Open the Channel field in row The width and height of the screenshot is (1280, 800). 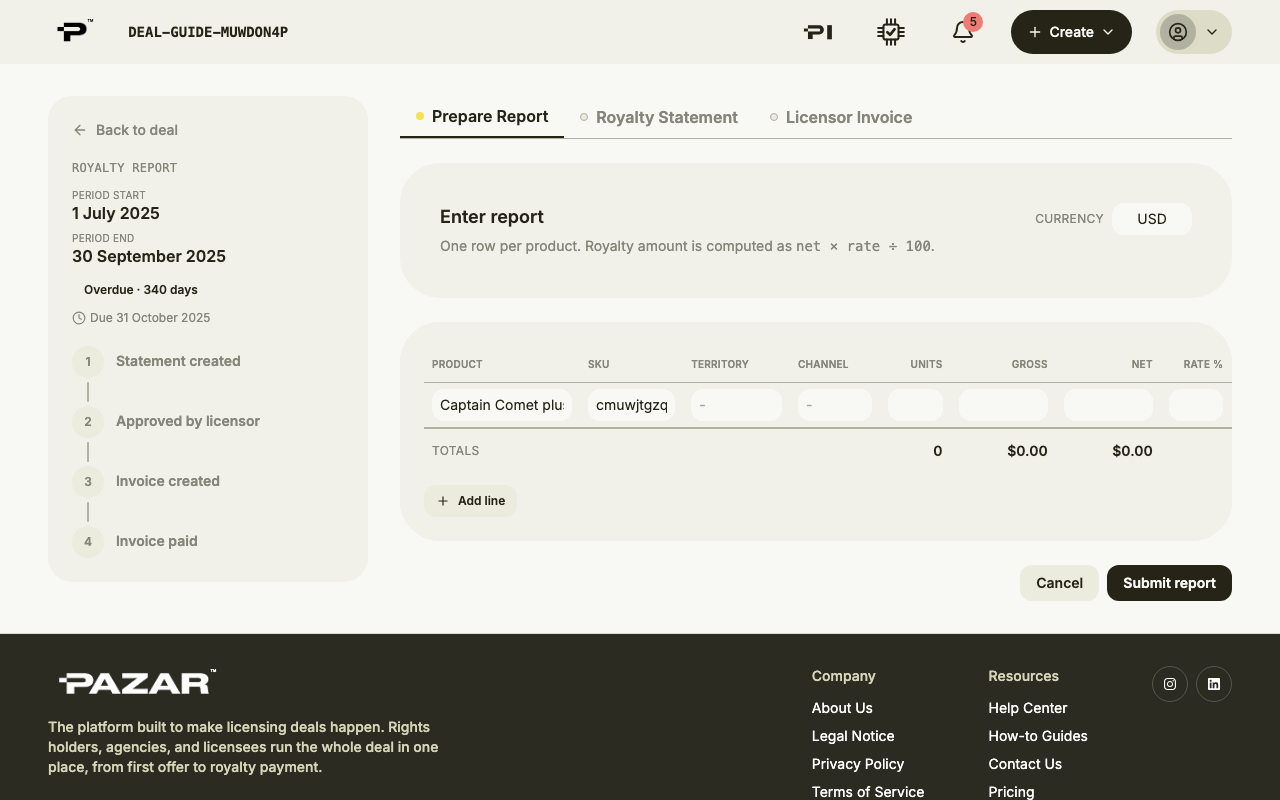[x=835, y=405]
